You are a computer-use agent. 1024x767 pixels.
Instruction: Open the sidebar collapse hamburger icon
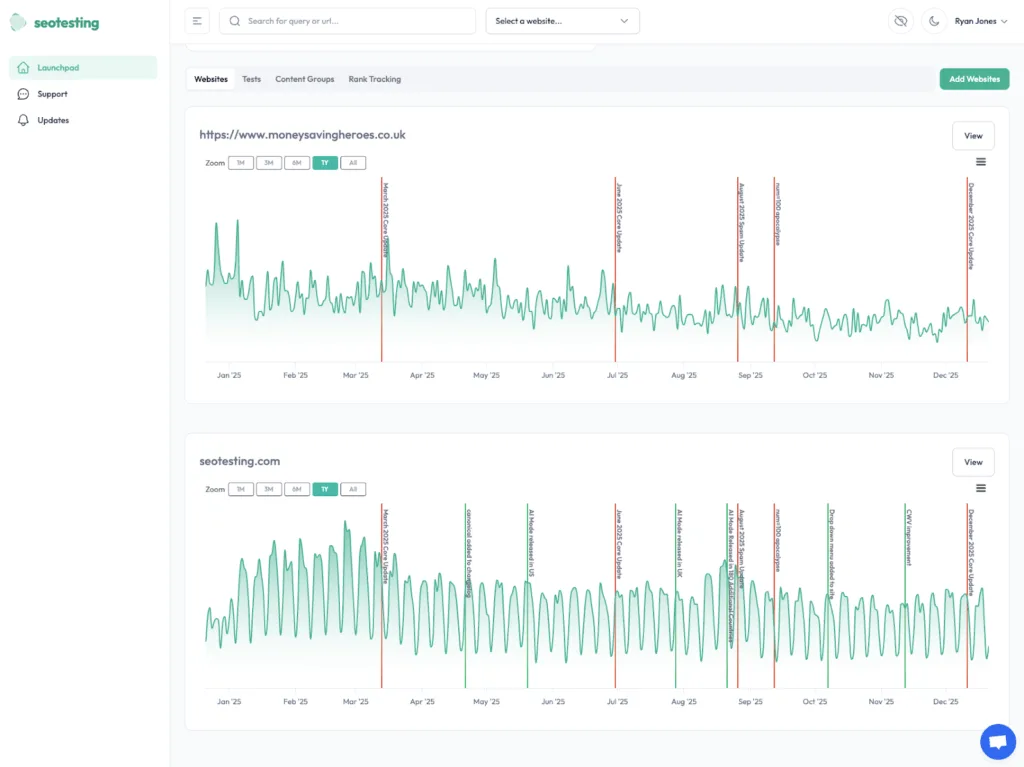click(196, 20)
